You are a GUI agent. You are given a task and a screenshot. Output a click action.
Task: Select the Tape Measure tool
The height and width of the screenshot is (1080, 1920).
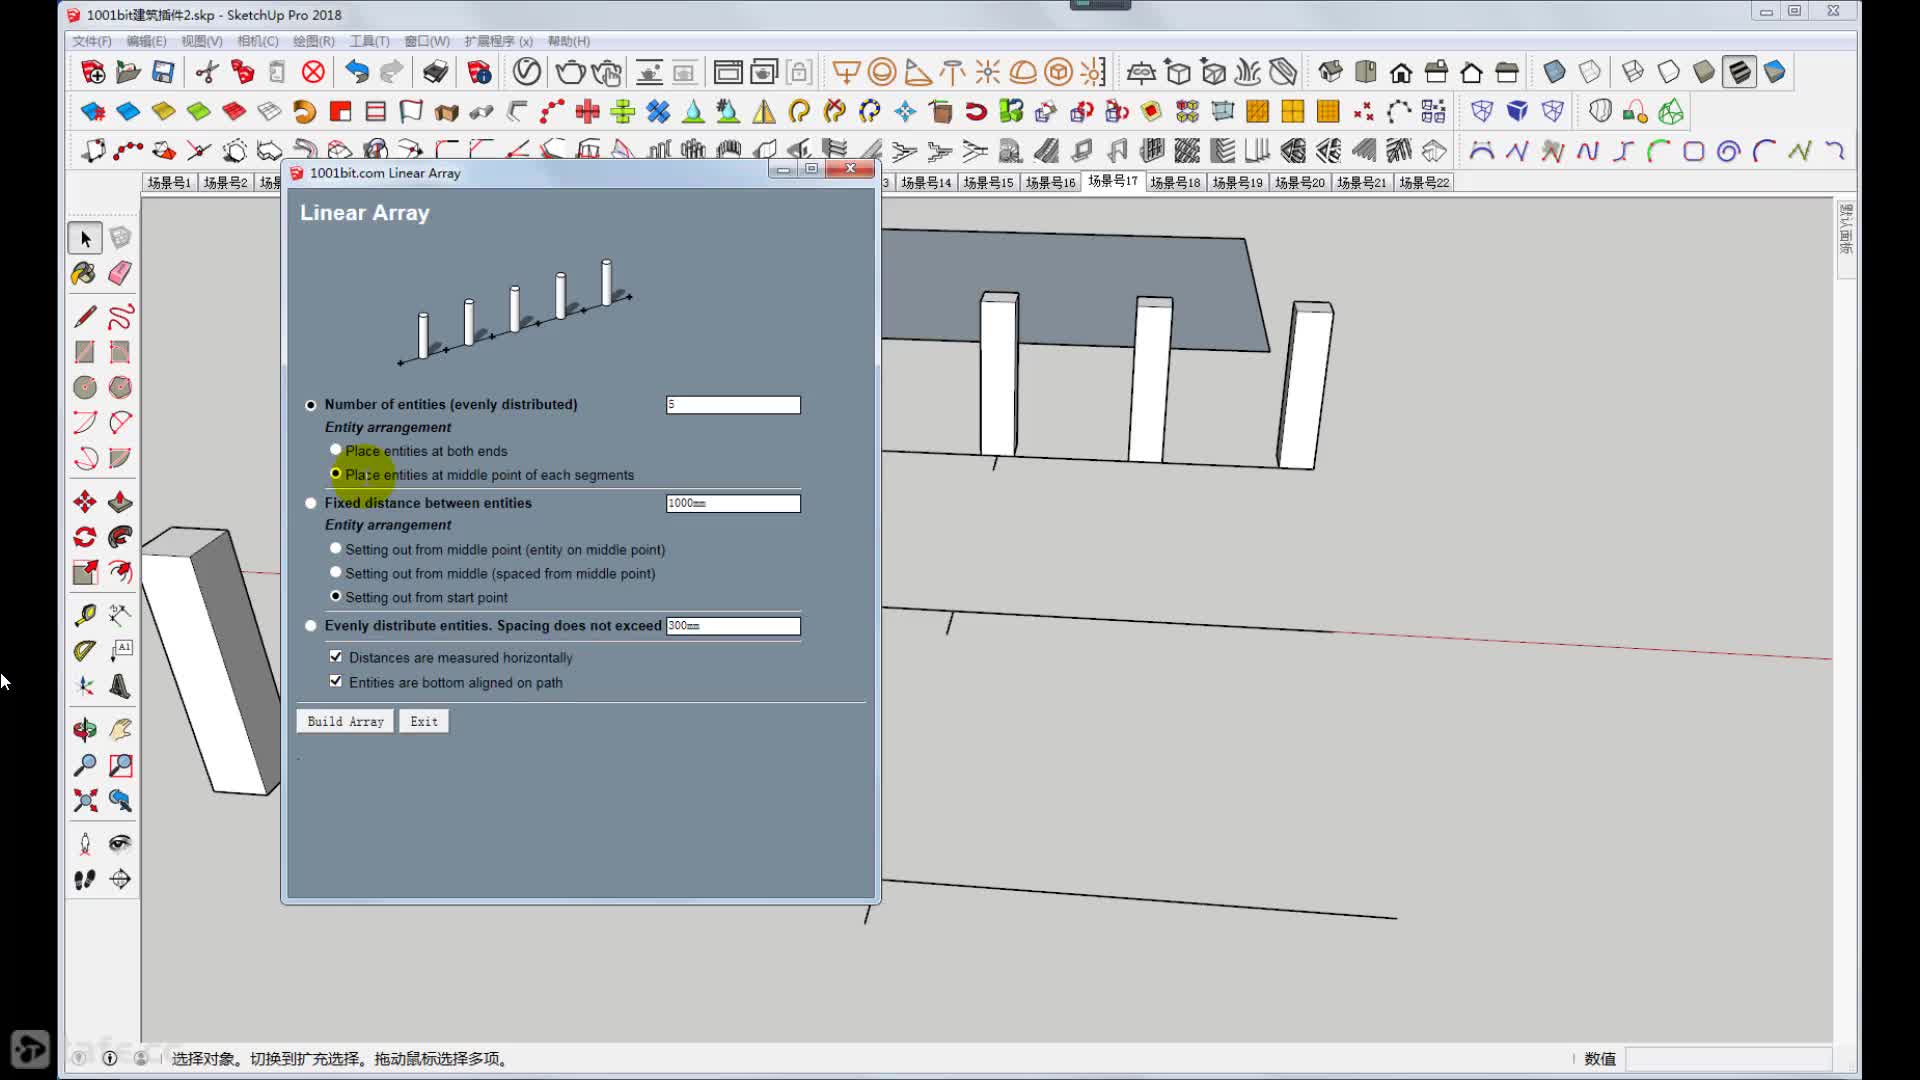pos(85,615)
